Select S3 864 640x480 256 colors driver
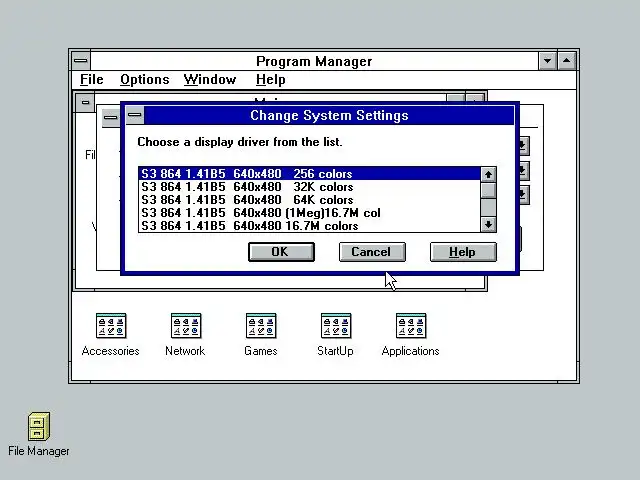The image size is (640, 480). (x=309, y=173)
